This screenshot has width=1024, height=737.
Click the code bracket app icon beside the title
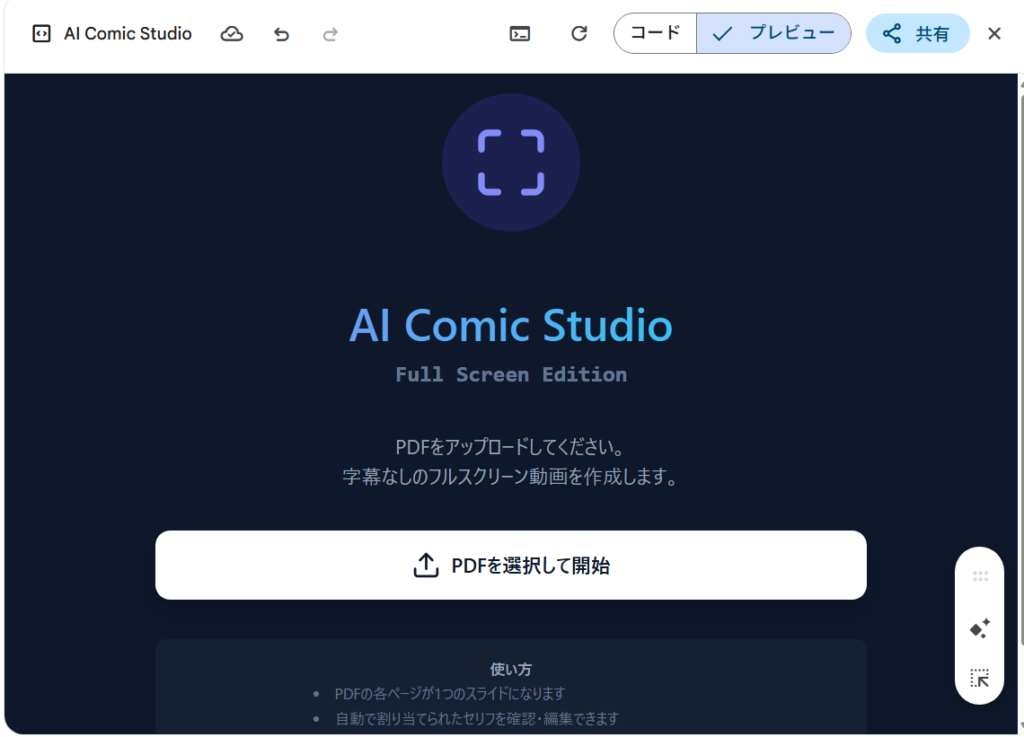[x=41, y=34]
